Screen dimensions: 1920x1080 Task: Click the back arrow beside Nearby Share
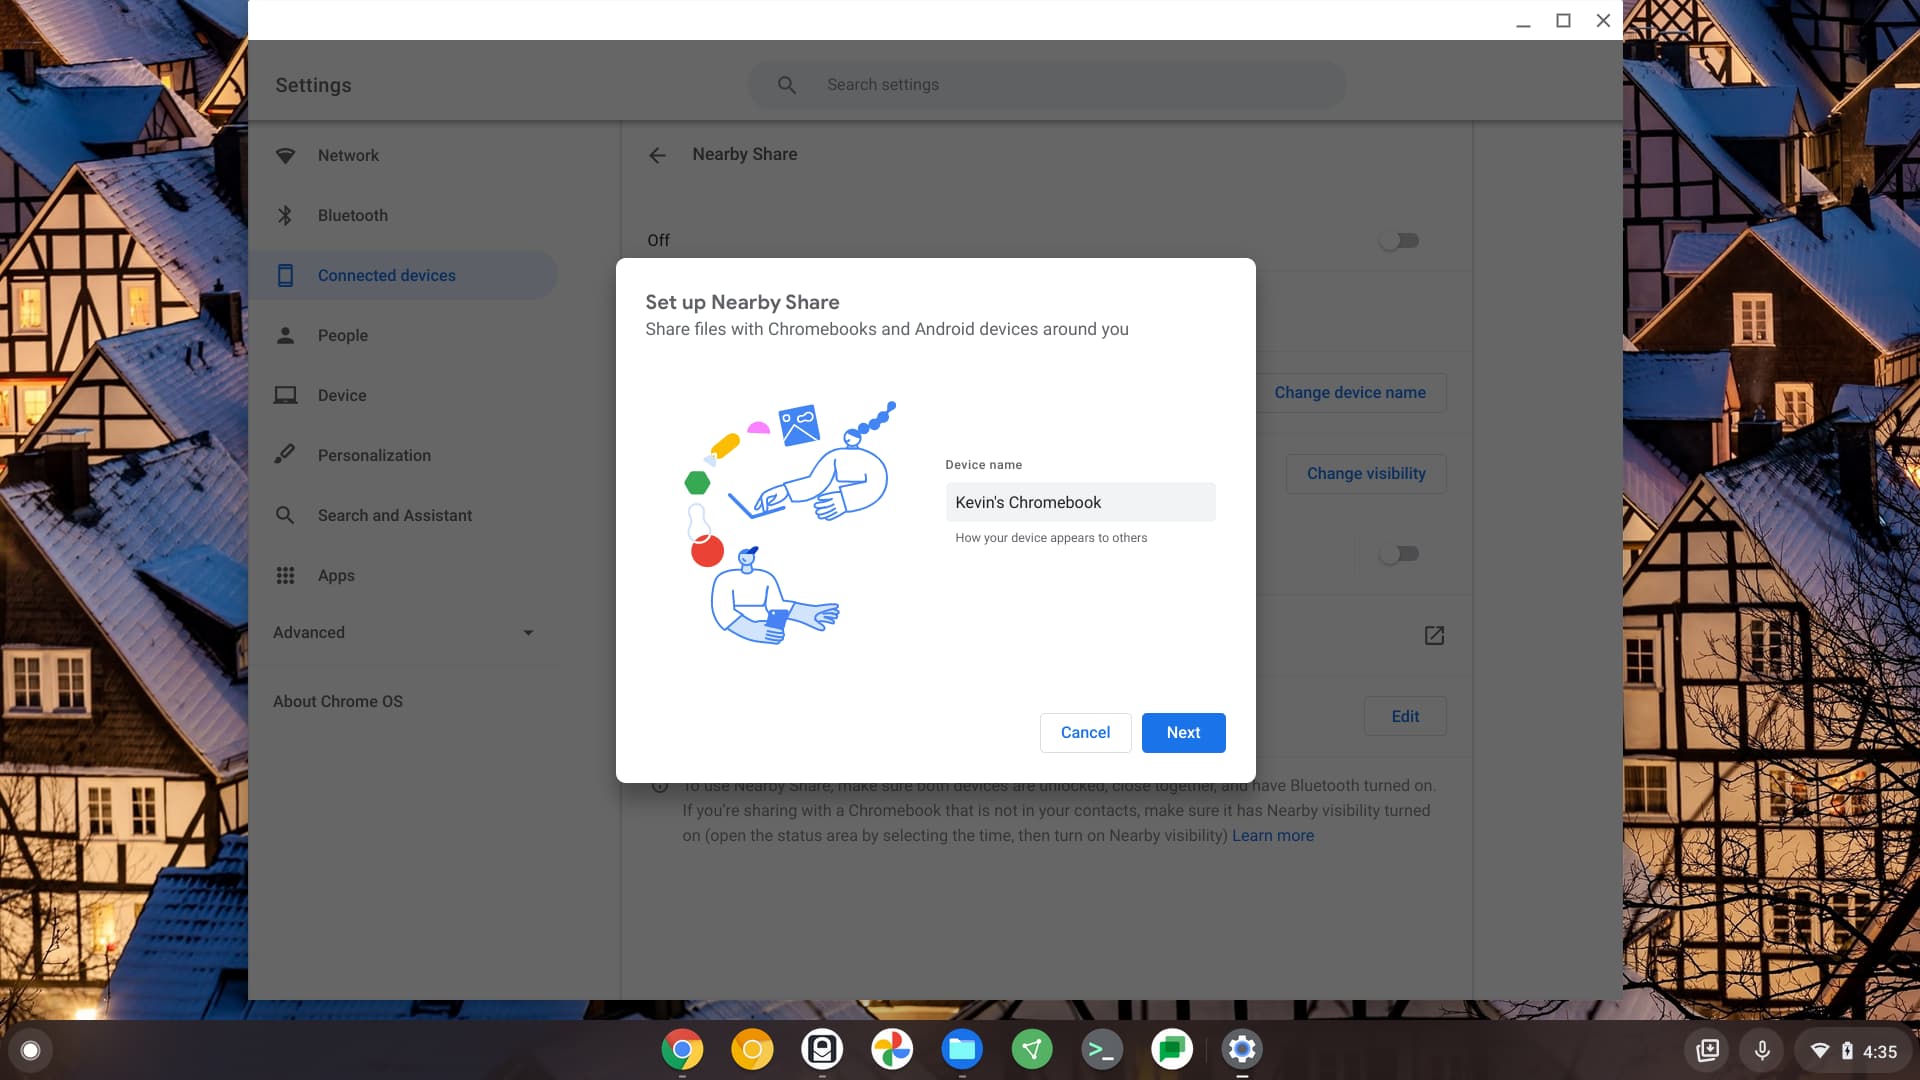[x=657, y=155]
